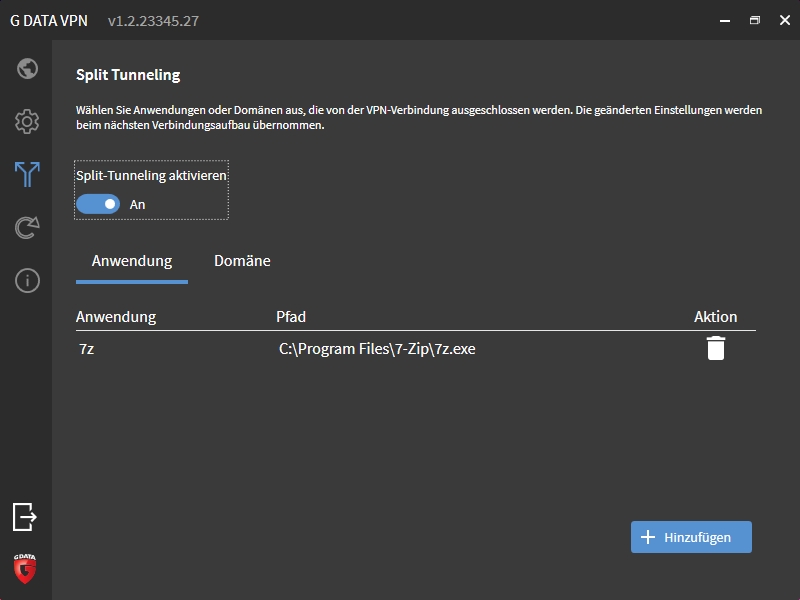Click the Anwendung column header
The width and height of the screenshot is (800, 600).
click(116, 317)
